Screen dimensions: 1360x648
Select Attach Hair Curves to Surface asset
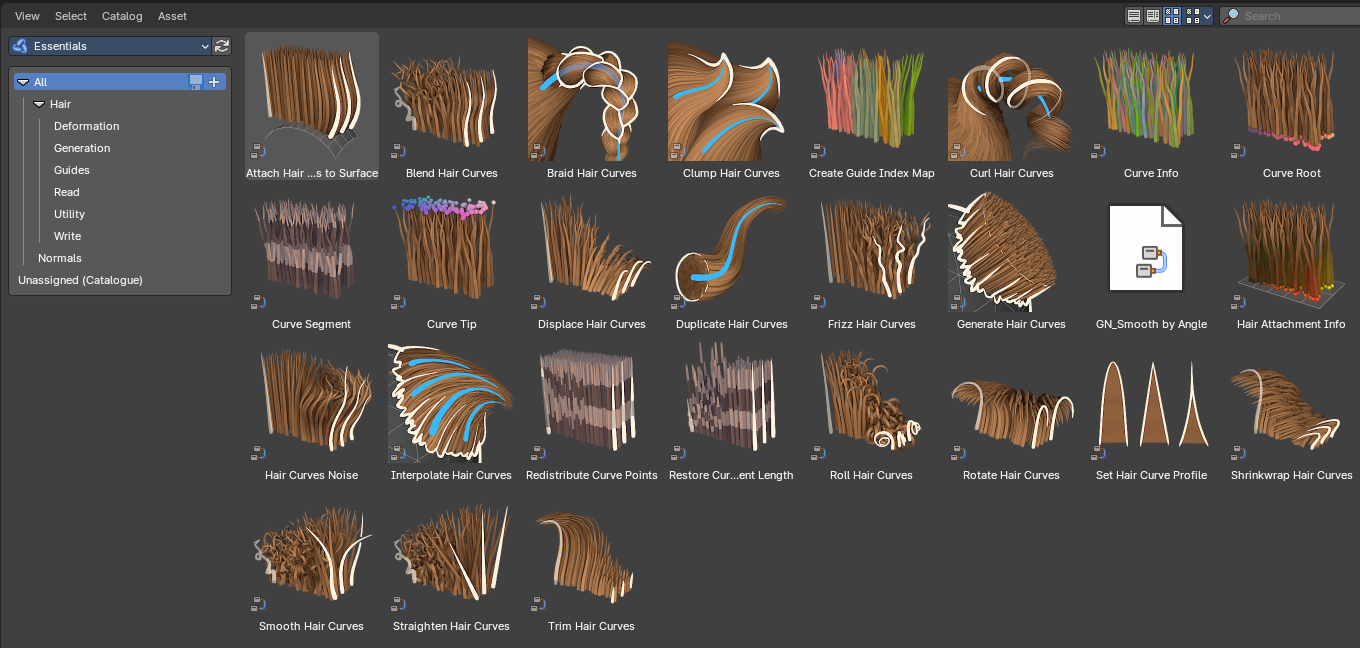click(x=312, y=107)
